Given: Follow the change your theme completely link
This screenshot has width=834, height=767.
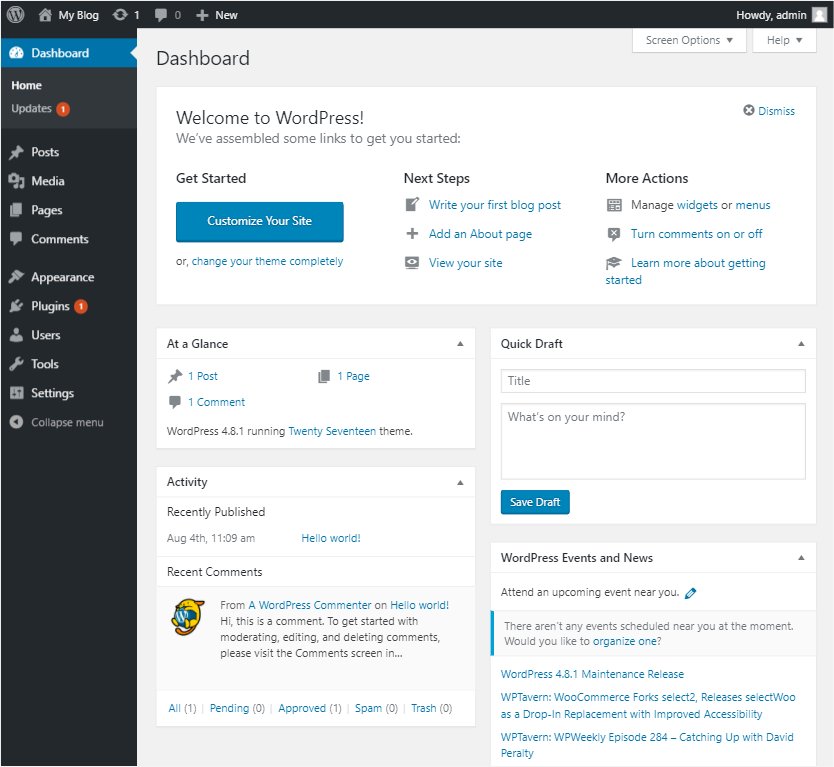Looking at the screenshot, I should click(268, 261).
